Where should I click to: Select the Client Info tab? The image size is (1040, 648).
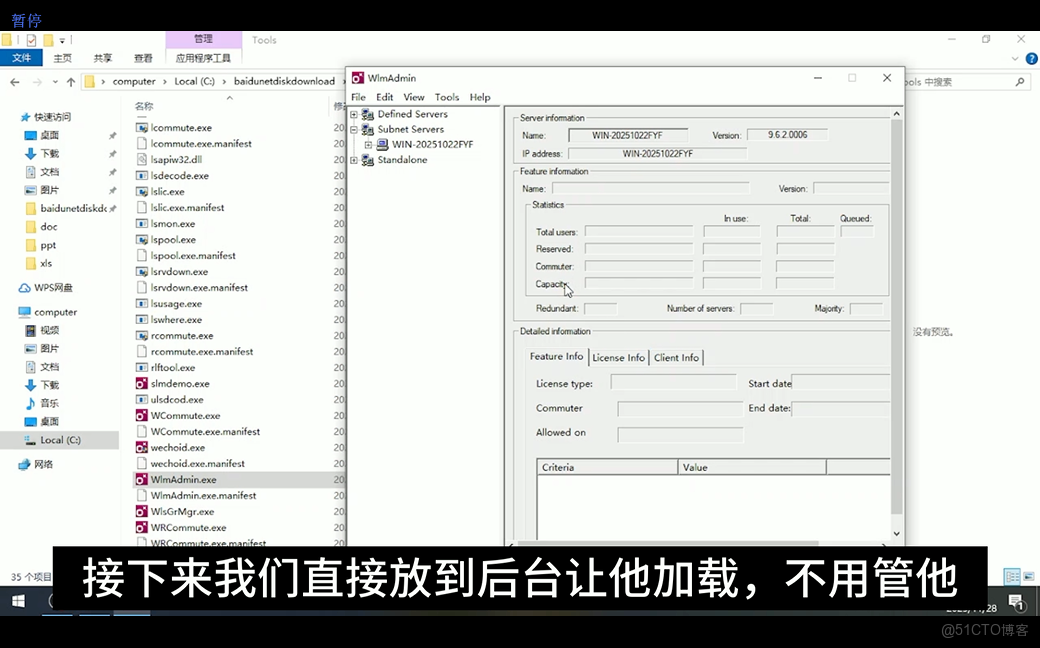676,357
